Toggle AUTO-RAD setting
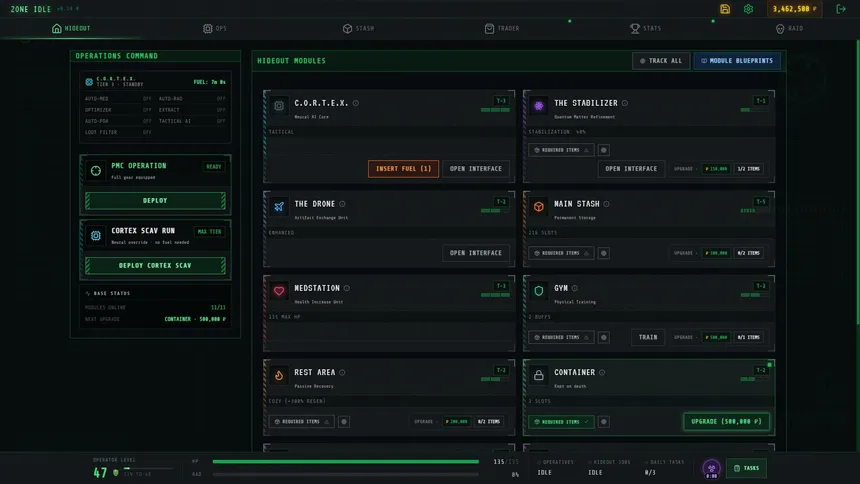Image resolution: width=860 pixels, height=484 pixels. pyautogui.click(x=192, y=99)
